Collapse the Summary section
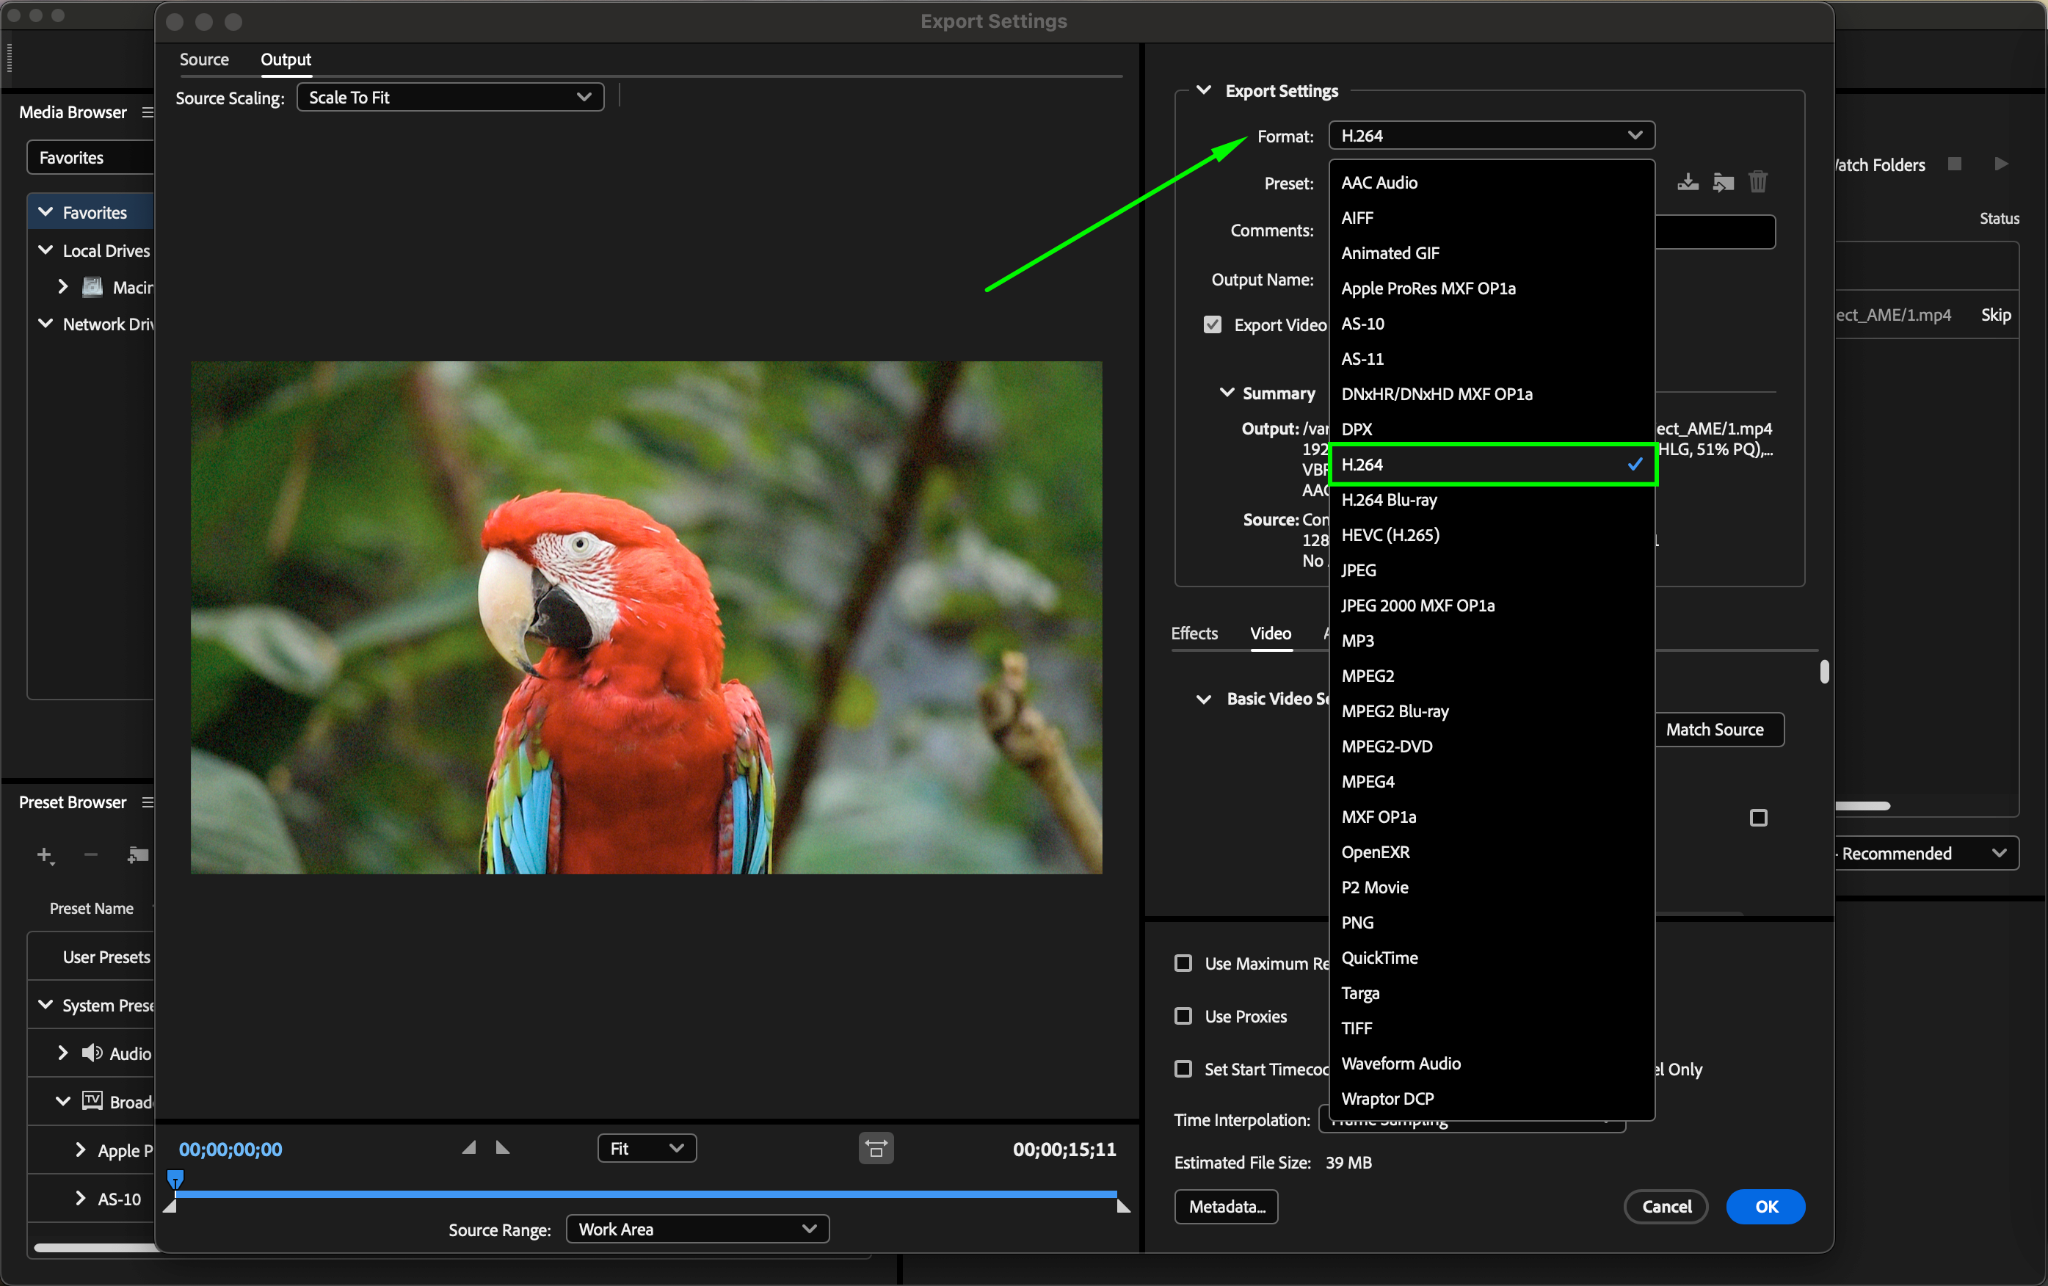2048x1286 pixels. click(x=1227, y=393)
